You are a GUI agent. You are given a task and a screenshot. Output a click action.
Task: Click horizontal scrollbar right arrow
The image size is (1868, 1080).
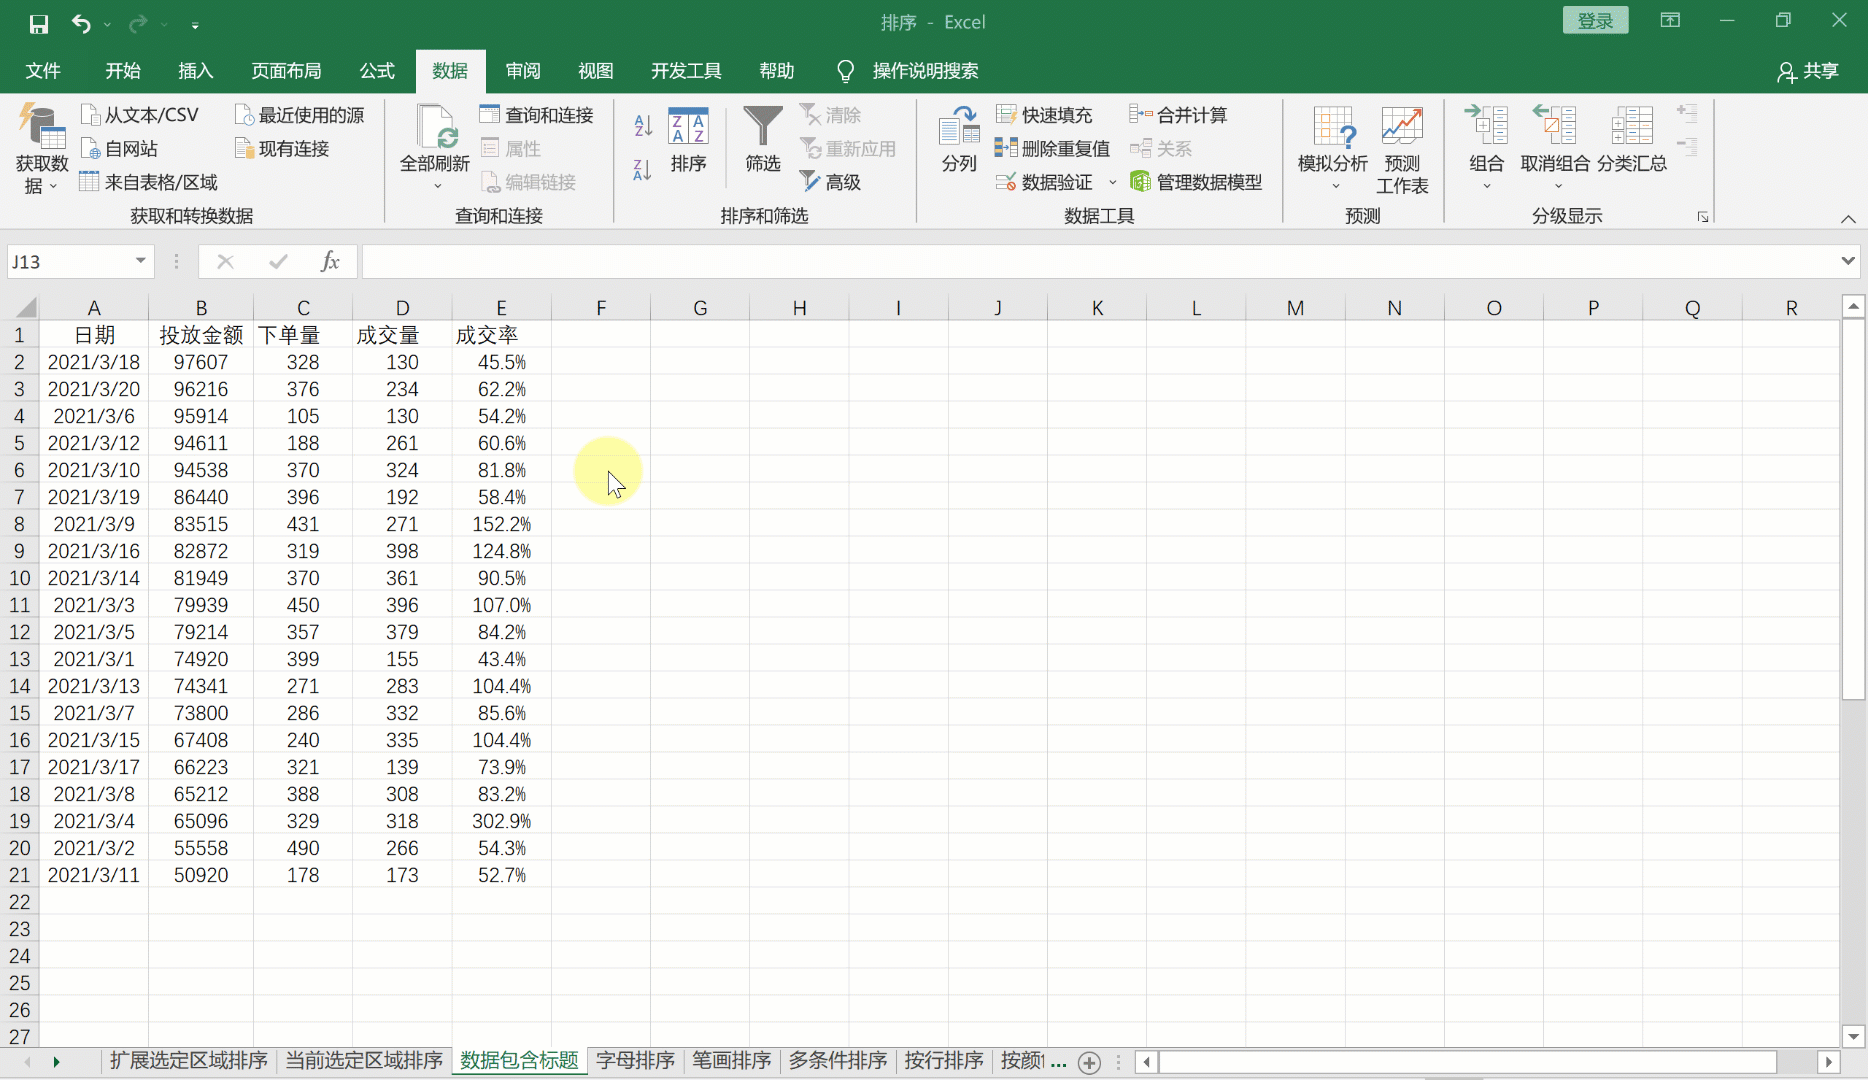1829,1062
